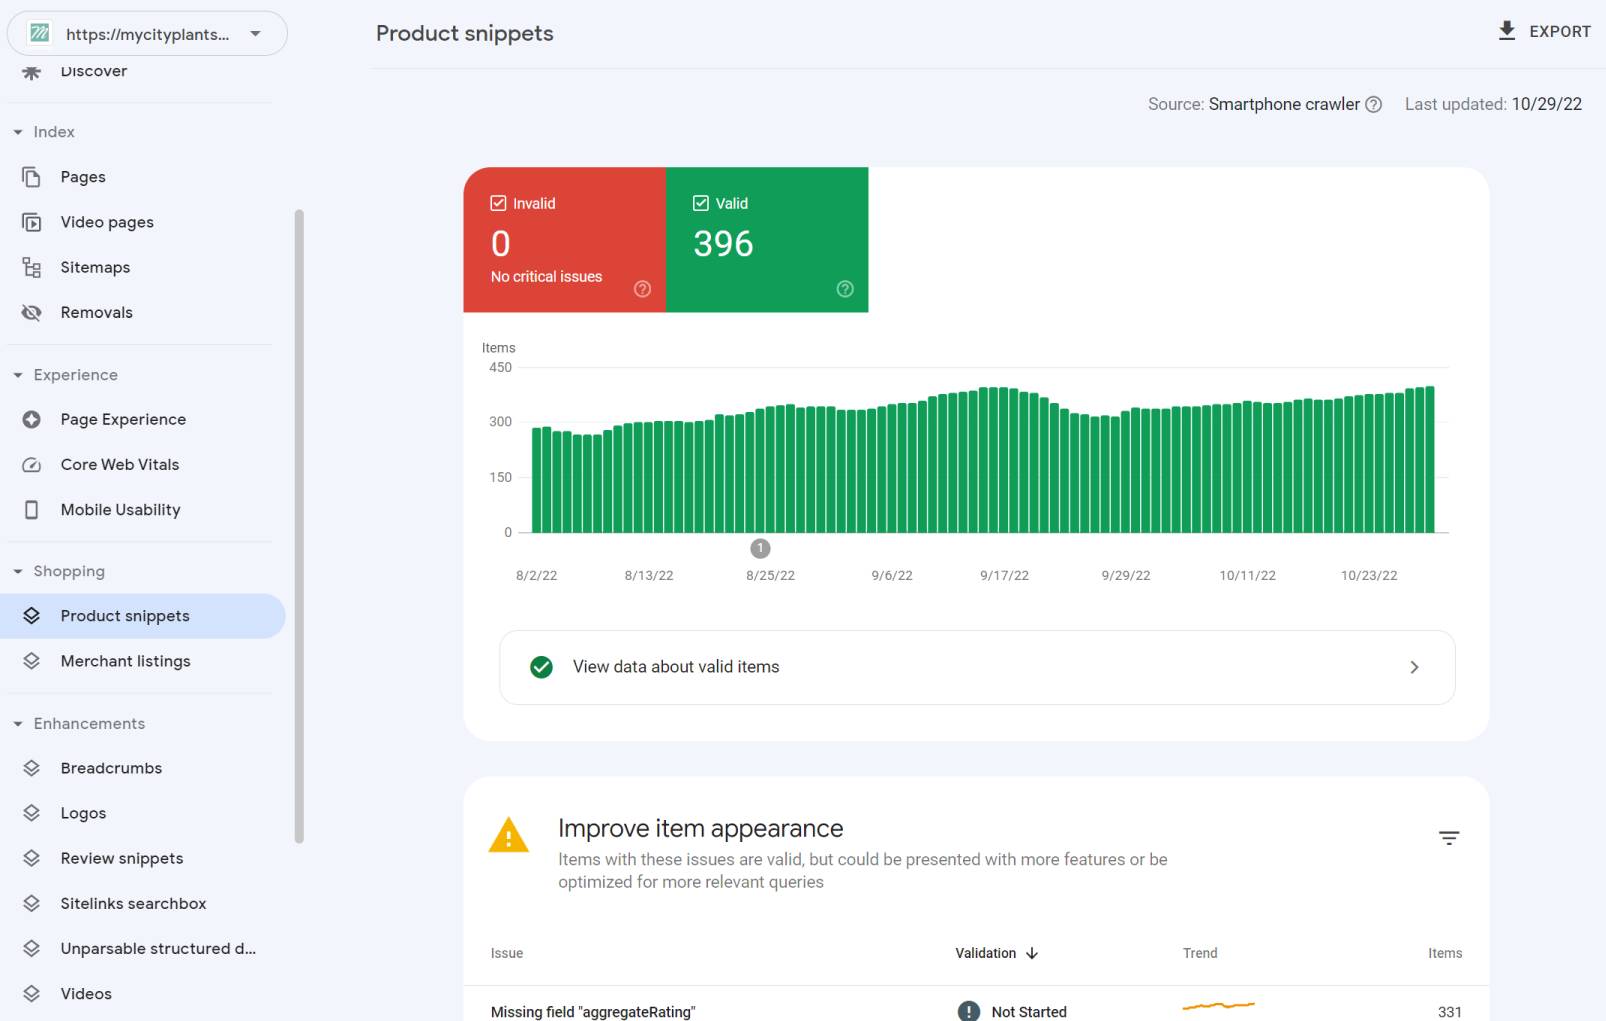The width and height of the screenshot is (1606, 1021).
Task: Click the Last updated 10/29/22 text
Action: click(1493, 104)
